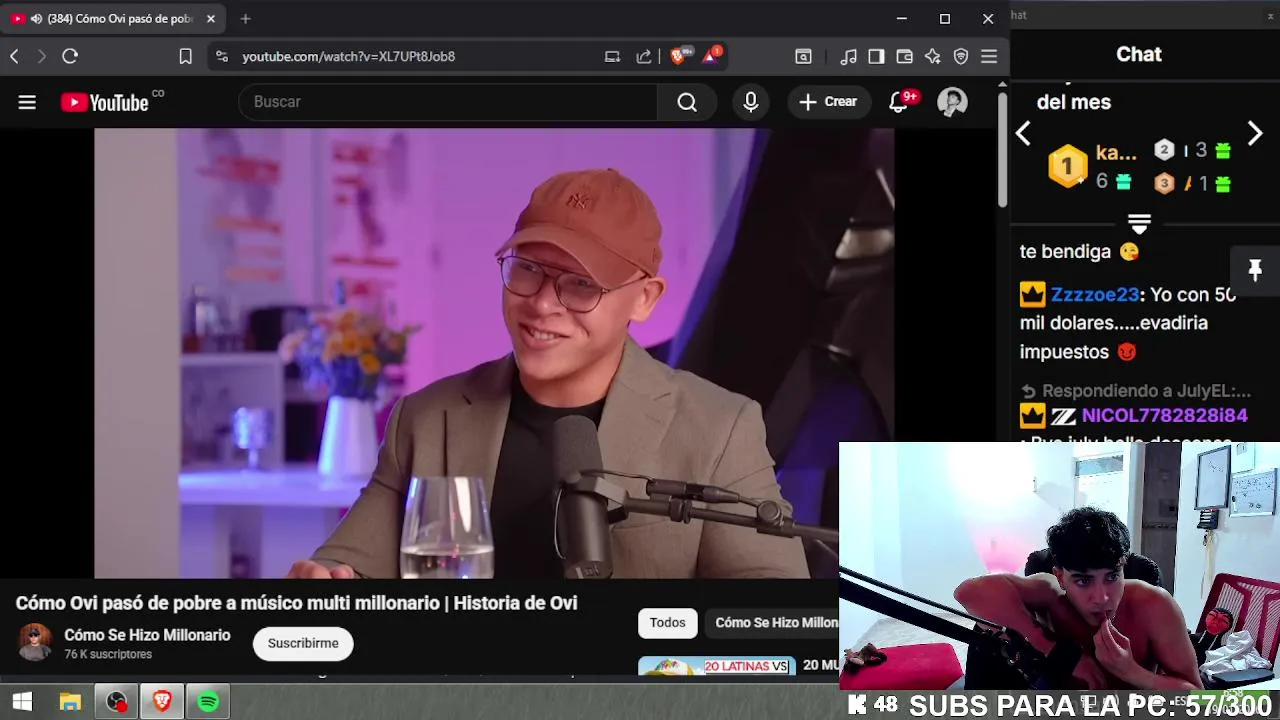Click the Crear button
The width and height of the screenshot is (1280, 720).
829,102
